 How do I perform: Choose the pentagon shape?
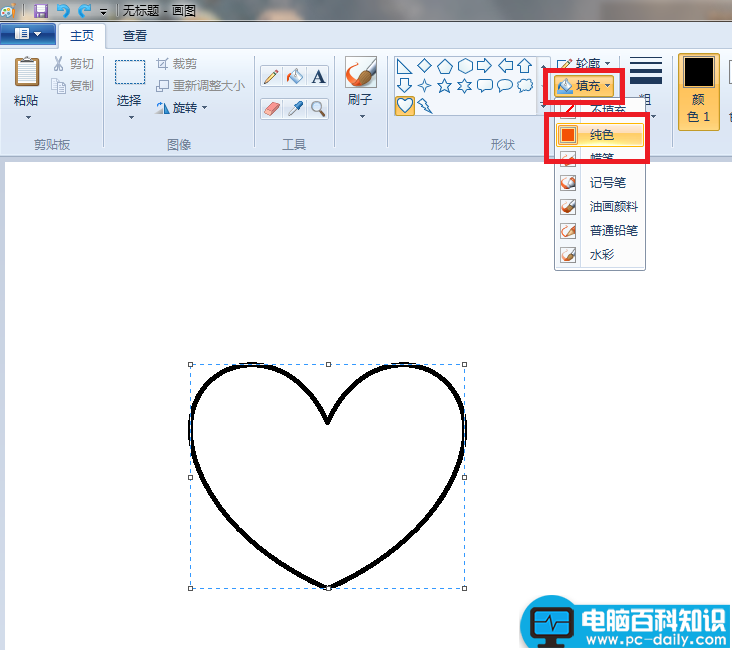click(444, 66)
